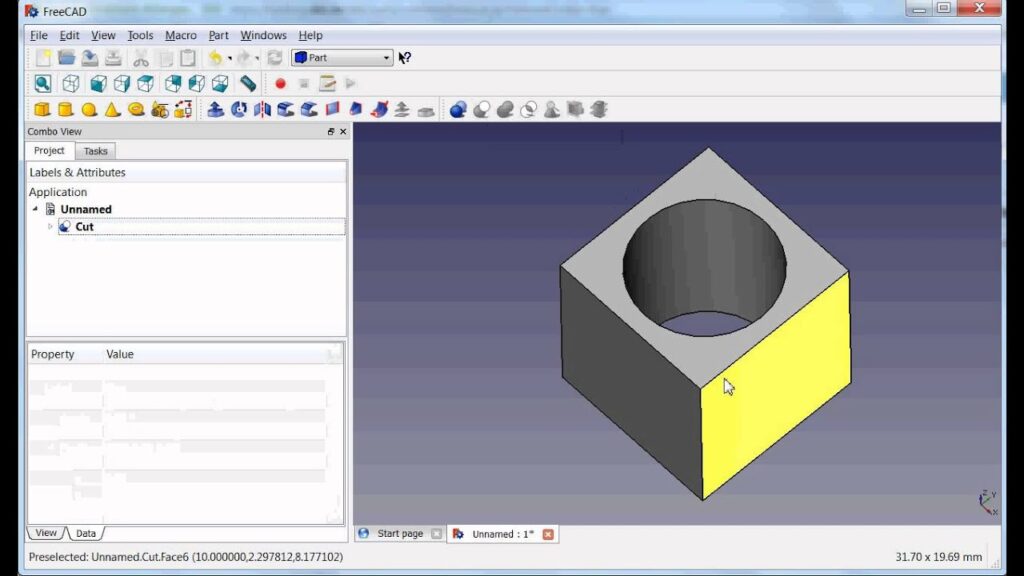1024x576 pixels.
Task: Select the View property tab
Action: 46,533
